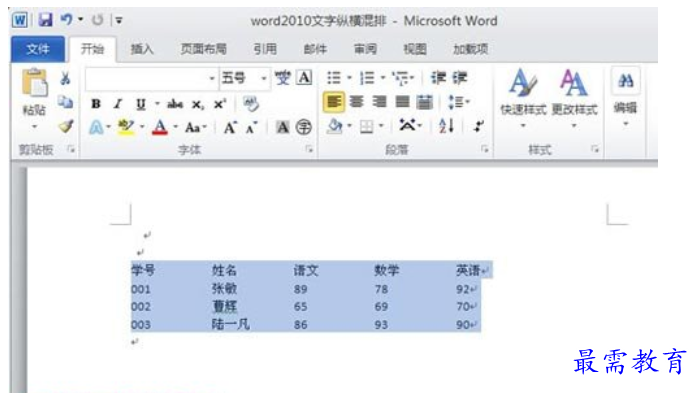The image size is (695, 393).
Task: Open the font color dropdown arrow
Action: (176, 127)
